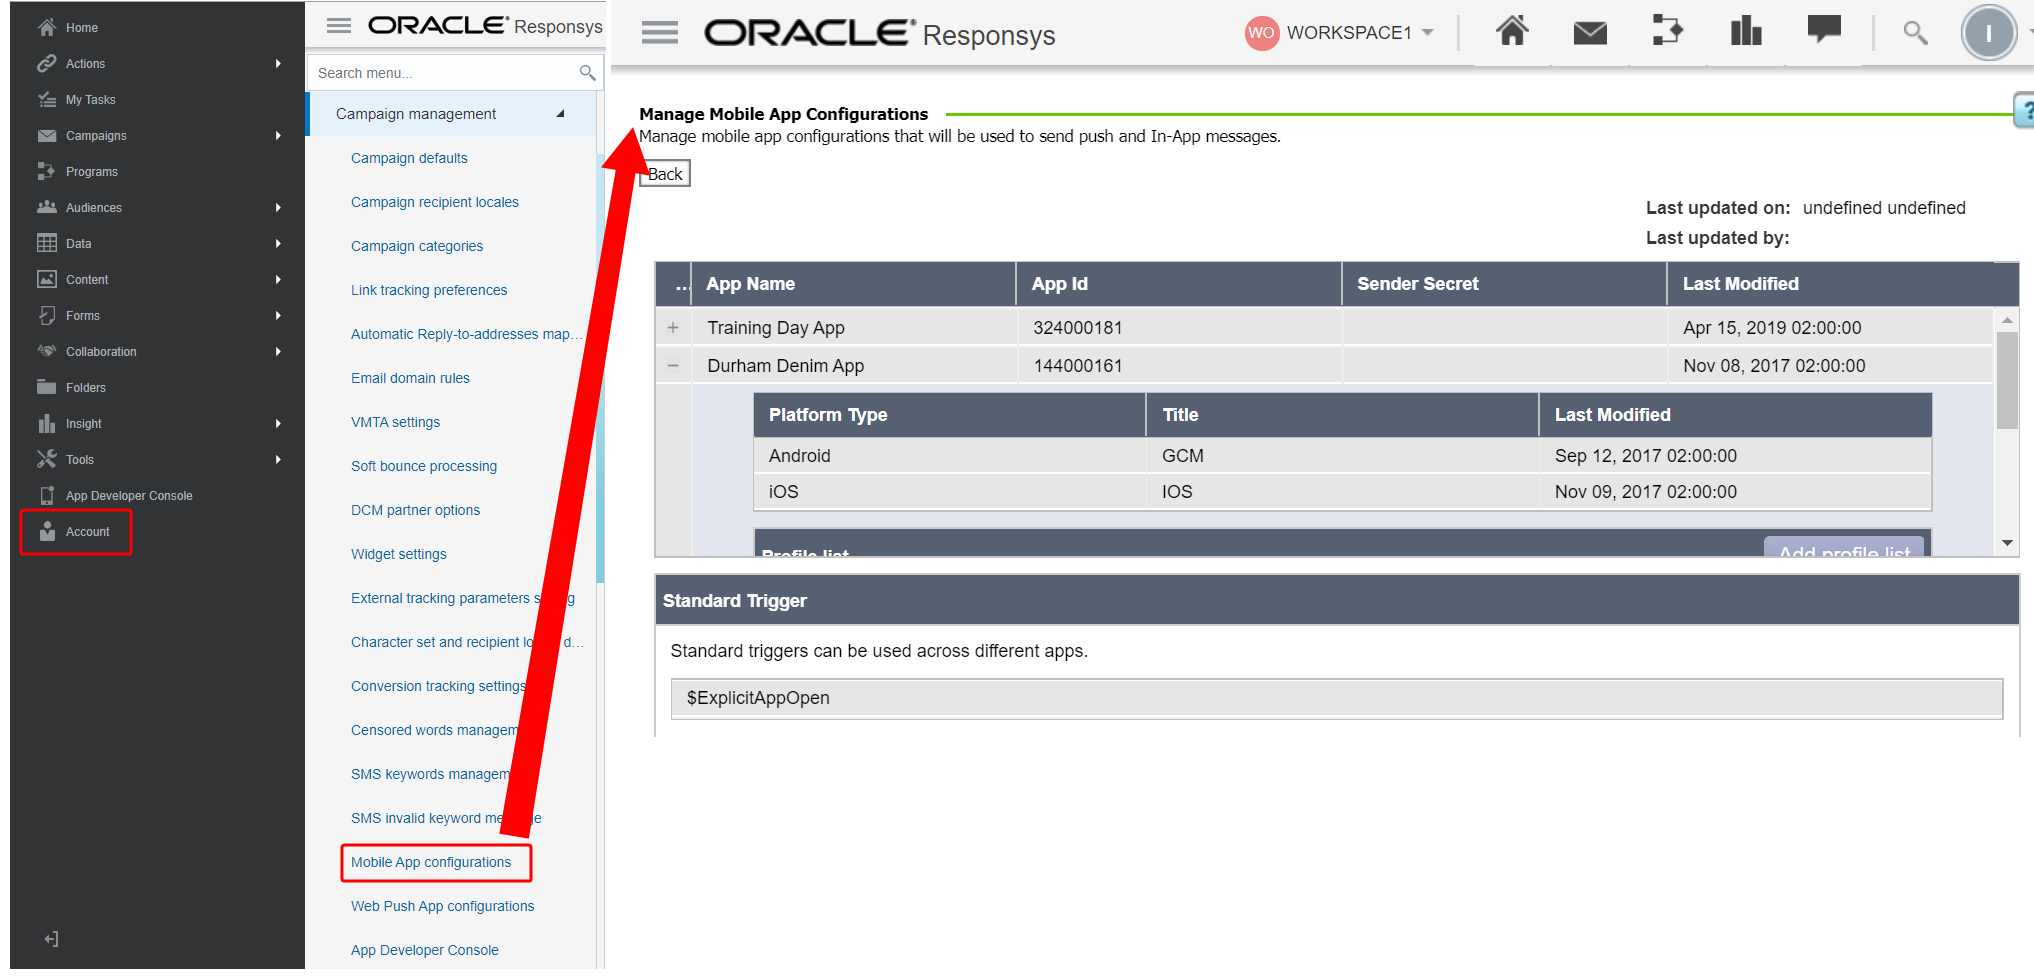Click the table scroll down arrow
This screenshot has width=2034, height=979.
(x=2006, y=543)
